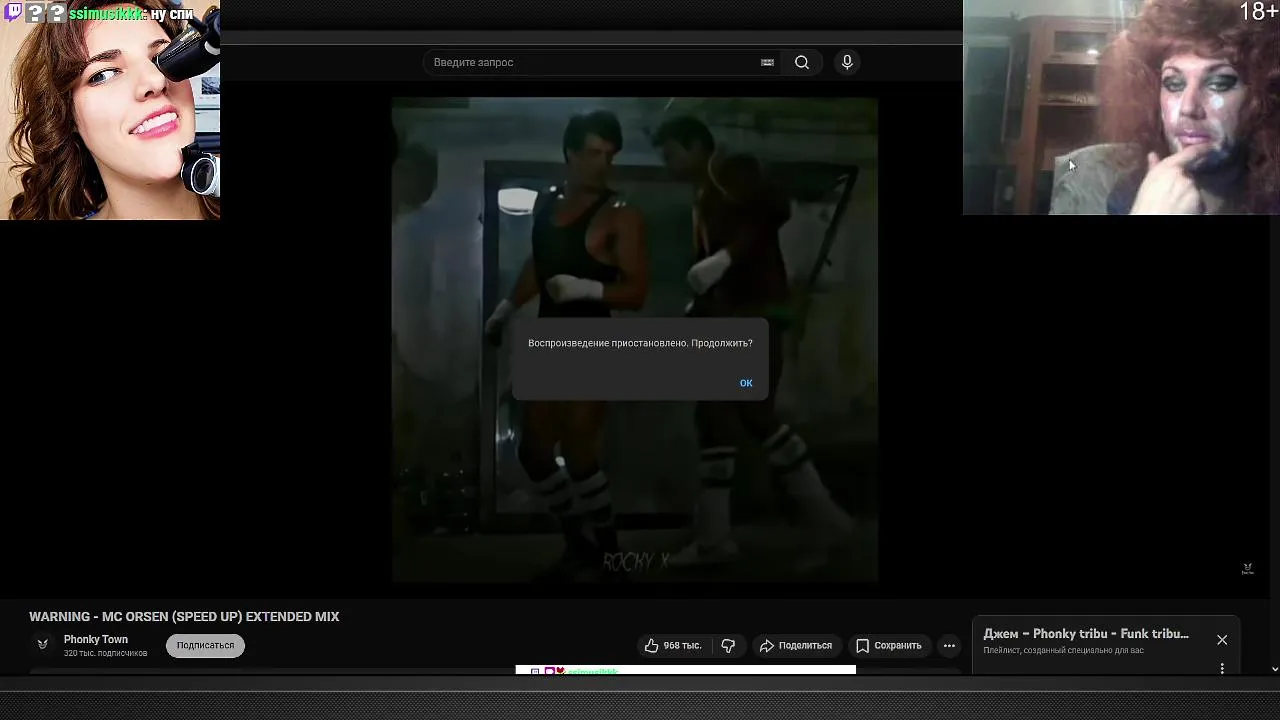The image size is (1280, 720).
Task: Dislike the video with thumbs down
Action: (x=728, y=646)
